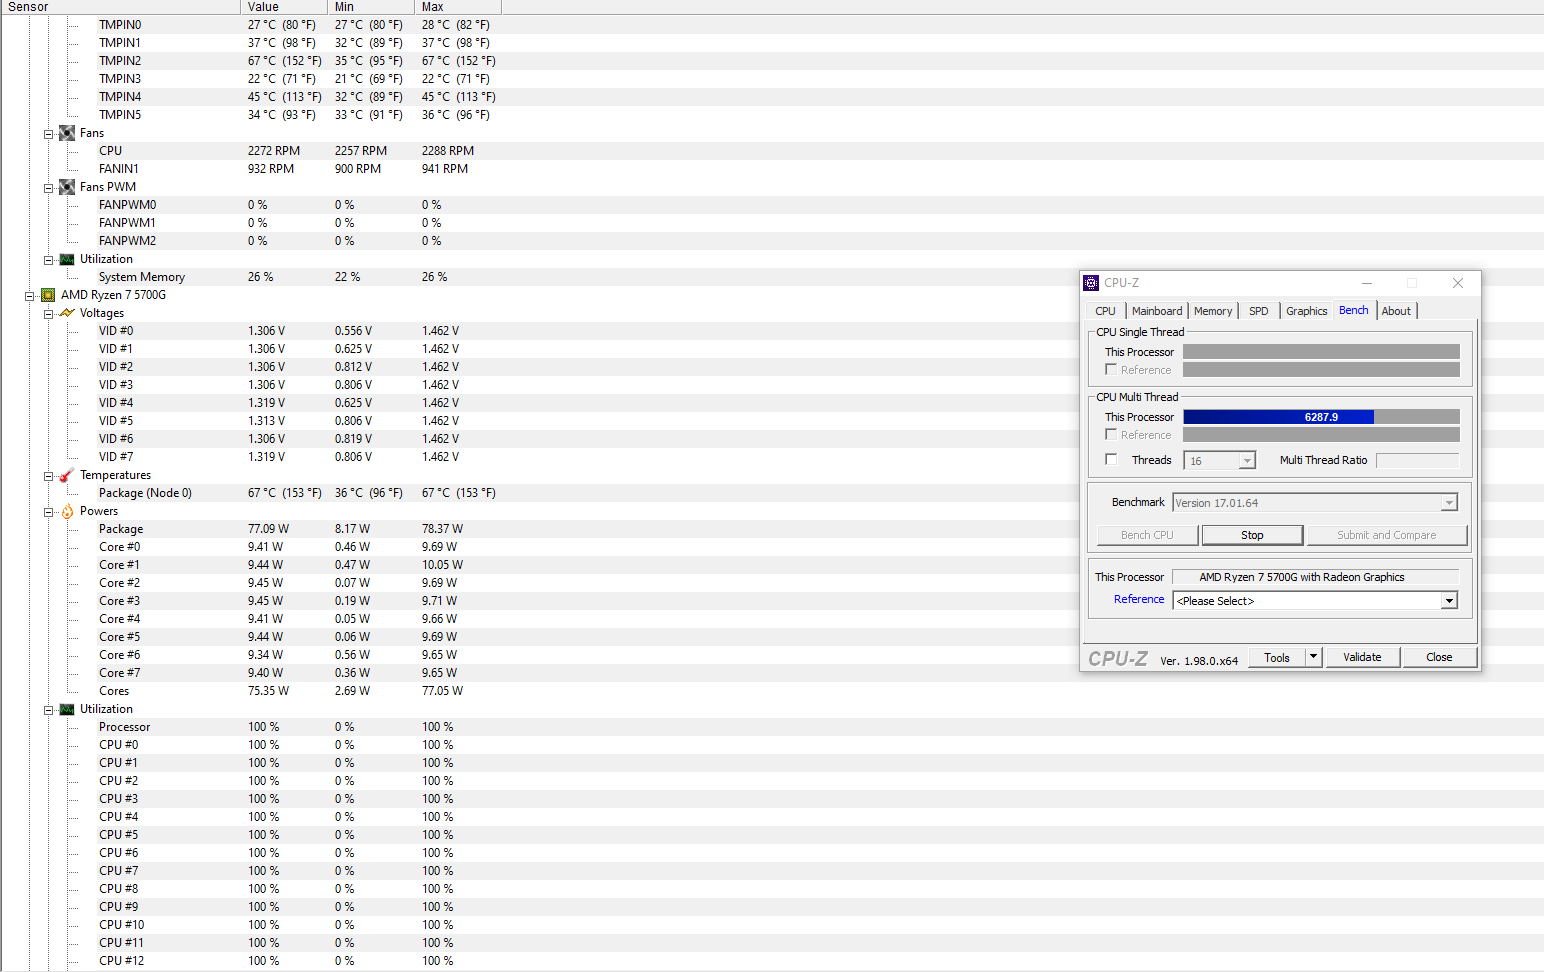Click the CPU-Z title bar app icon
Image resolution: width=1544 pixels, height=972 pixels.
[1091, 283]
